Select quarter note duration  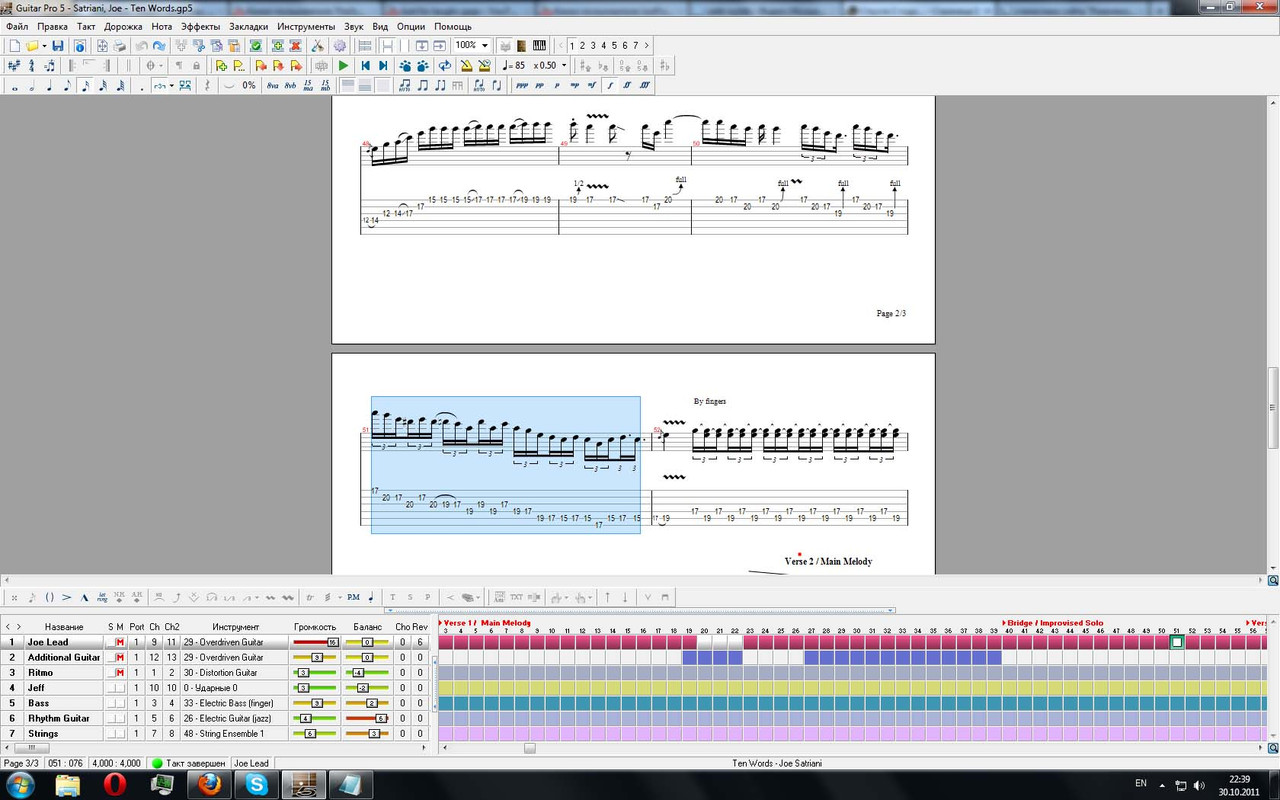49,86
